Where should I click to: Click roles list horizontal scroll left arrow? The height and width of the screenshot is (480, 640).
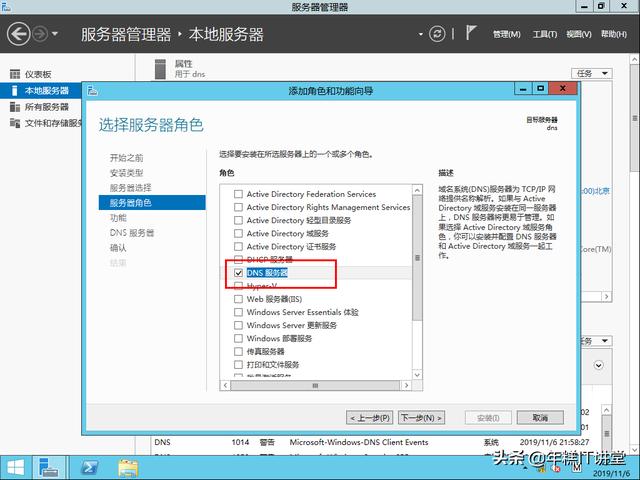tap(225, 385)
